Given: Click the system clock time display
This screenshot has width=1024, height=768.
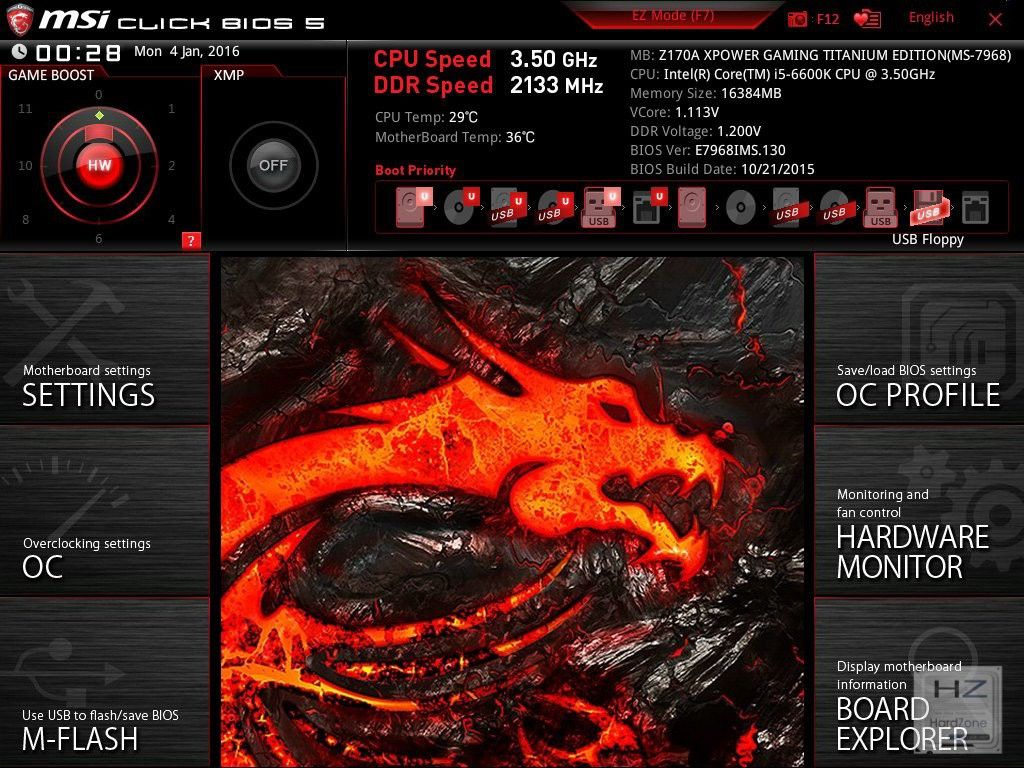Looking at the screenshot, I should [78, 52].
